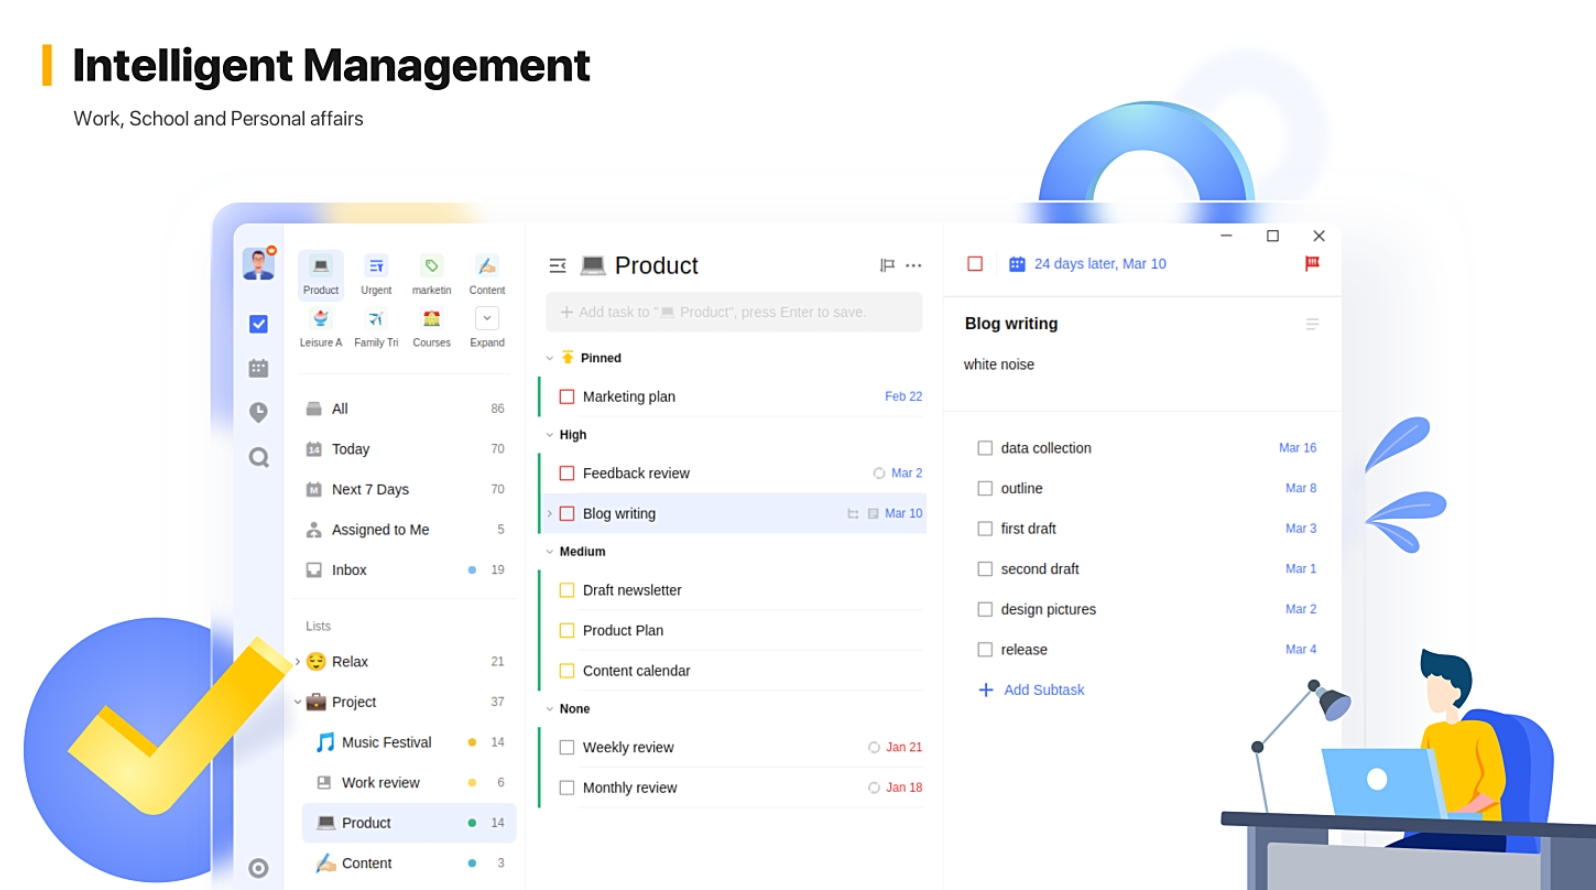
Task: Open Search from the left sidebar
Action: coord(259,457)
